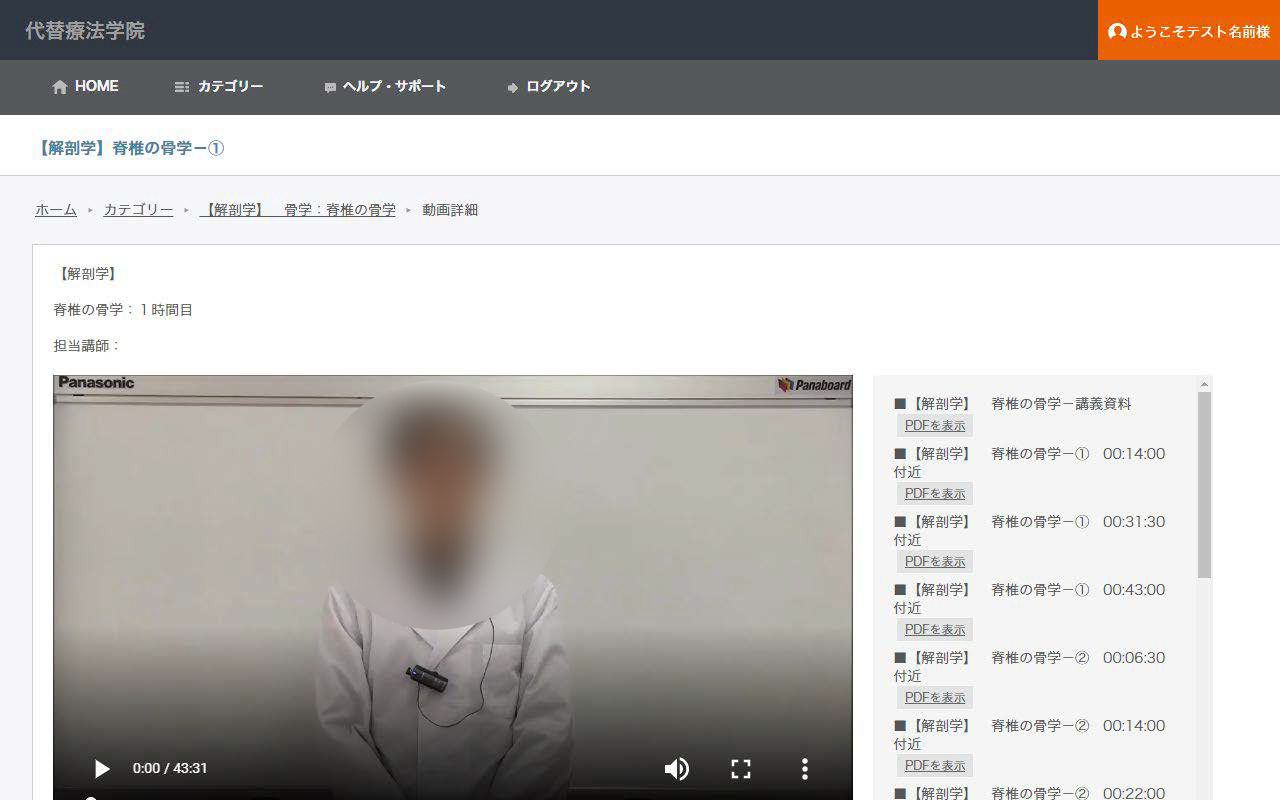The height and width of the screenshot is (800, 1280).
Task: Click the help support speech bubble icon
Action: pos(330,88)
